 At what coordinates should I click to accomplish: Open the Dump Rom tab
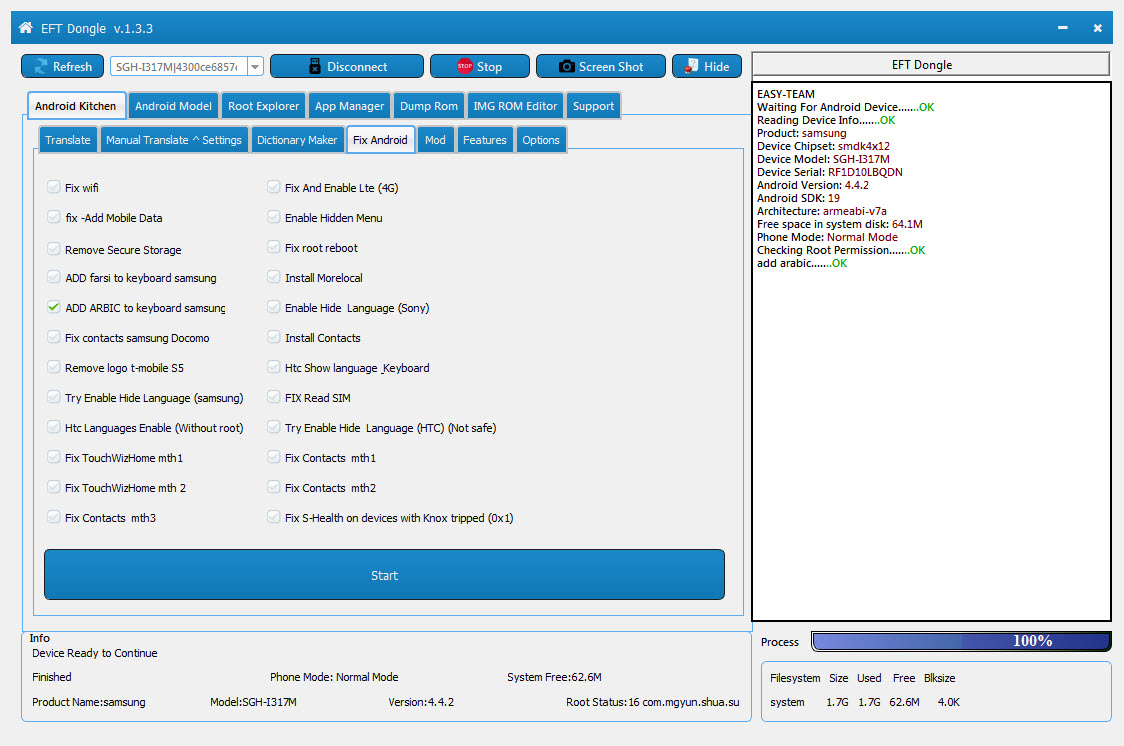429,106
